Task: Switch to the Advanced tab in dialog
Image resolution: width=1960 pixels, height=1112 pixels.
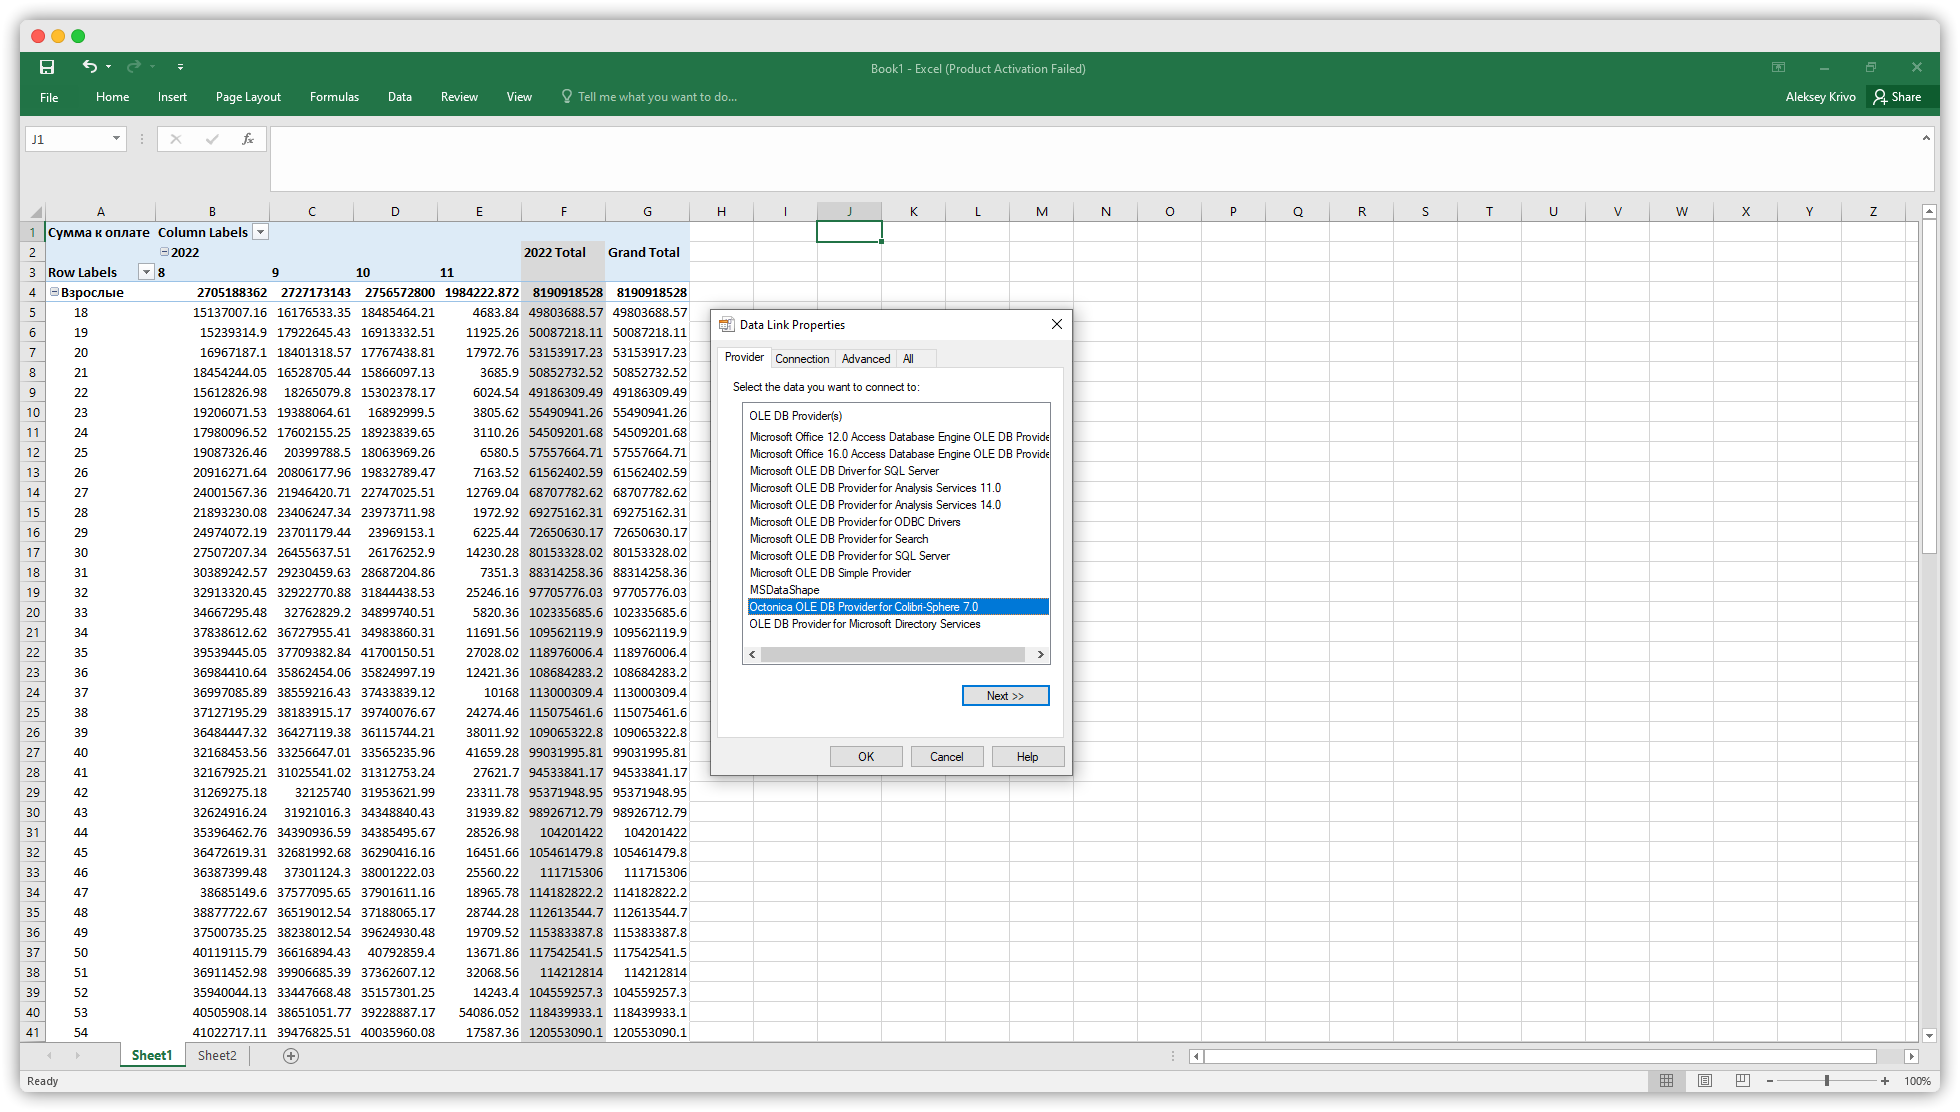Action: click(866, 358)
